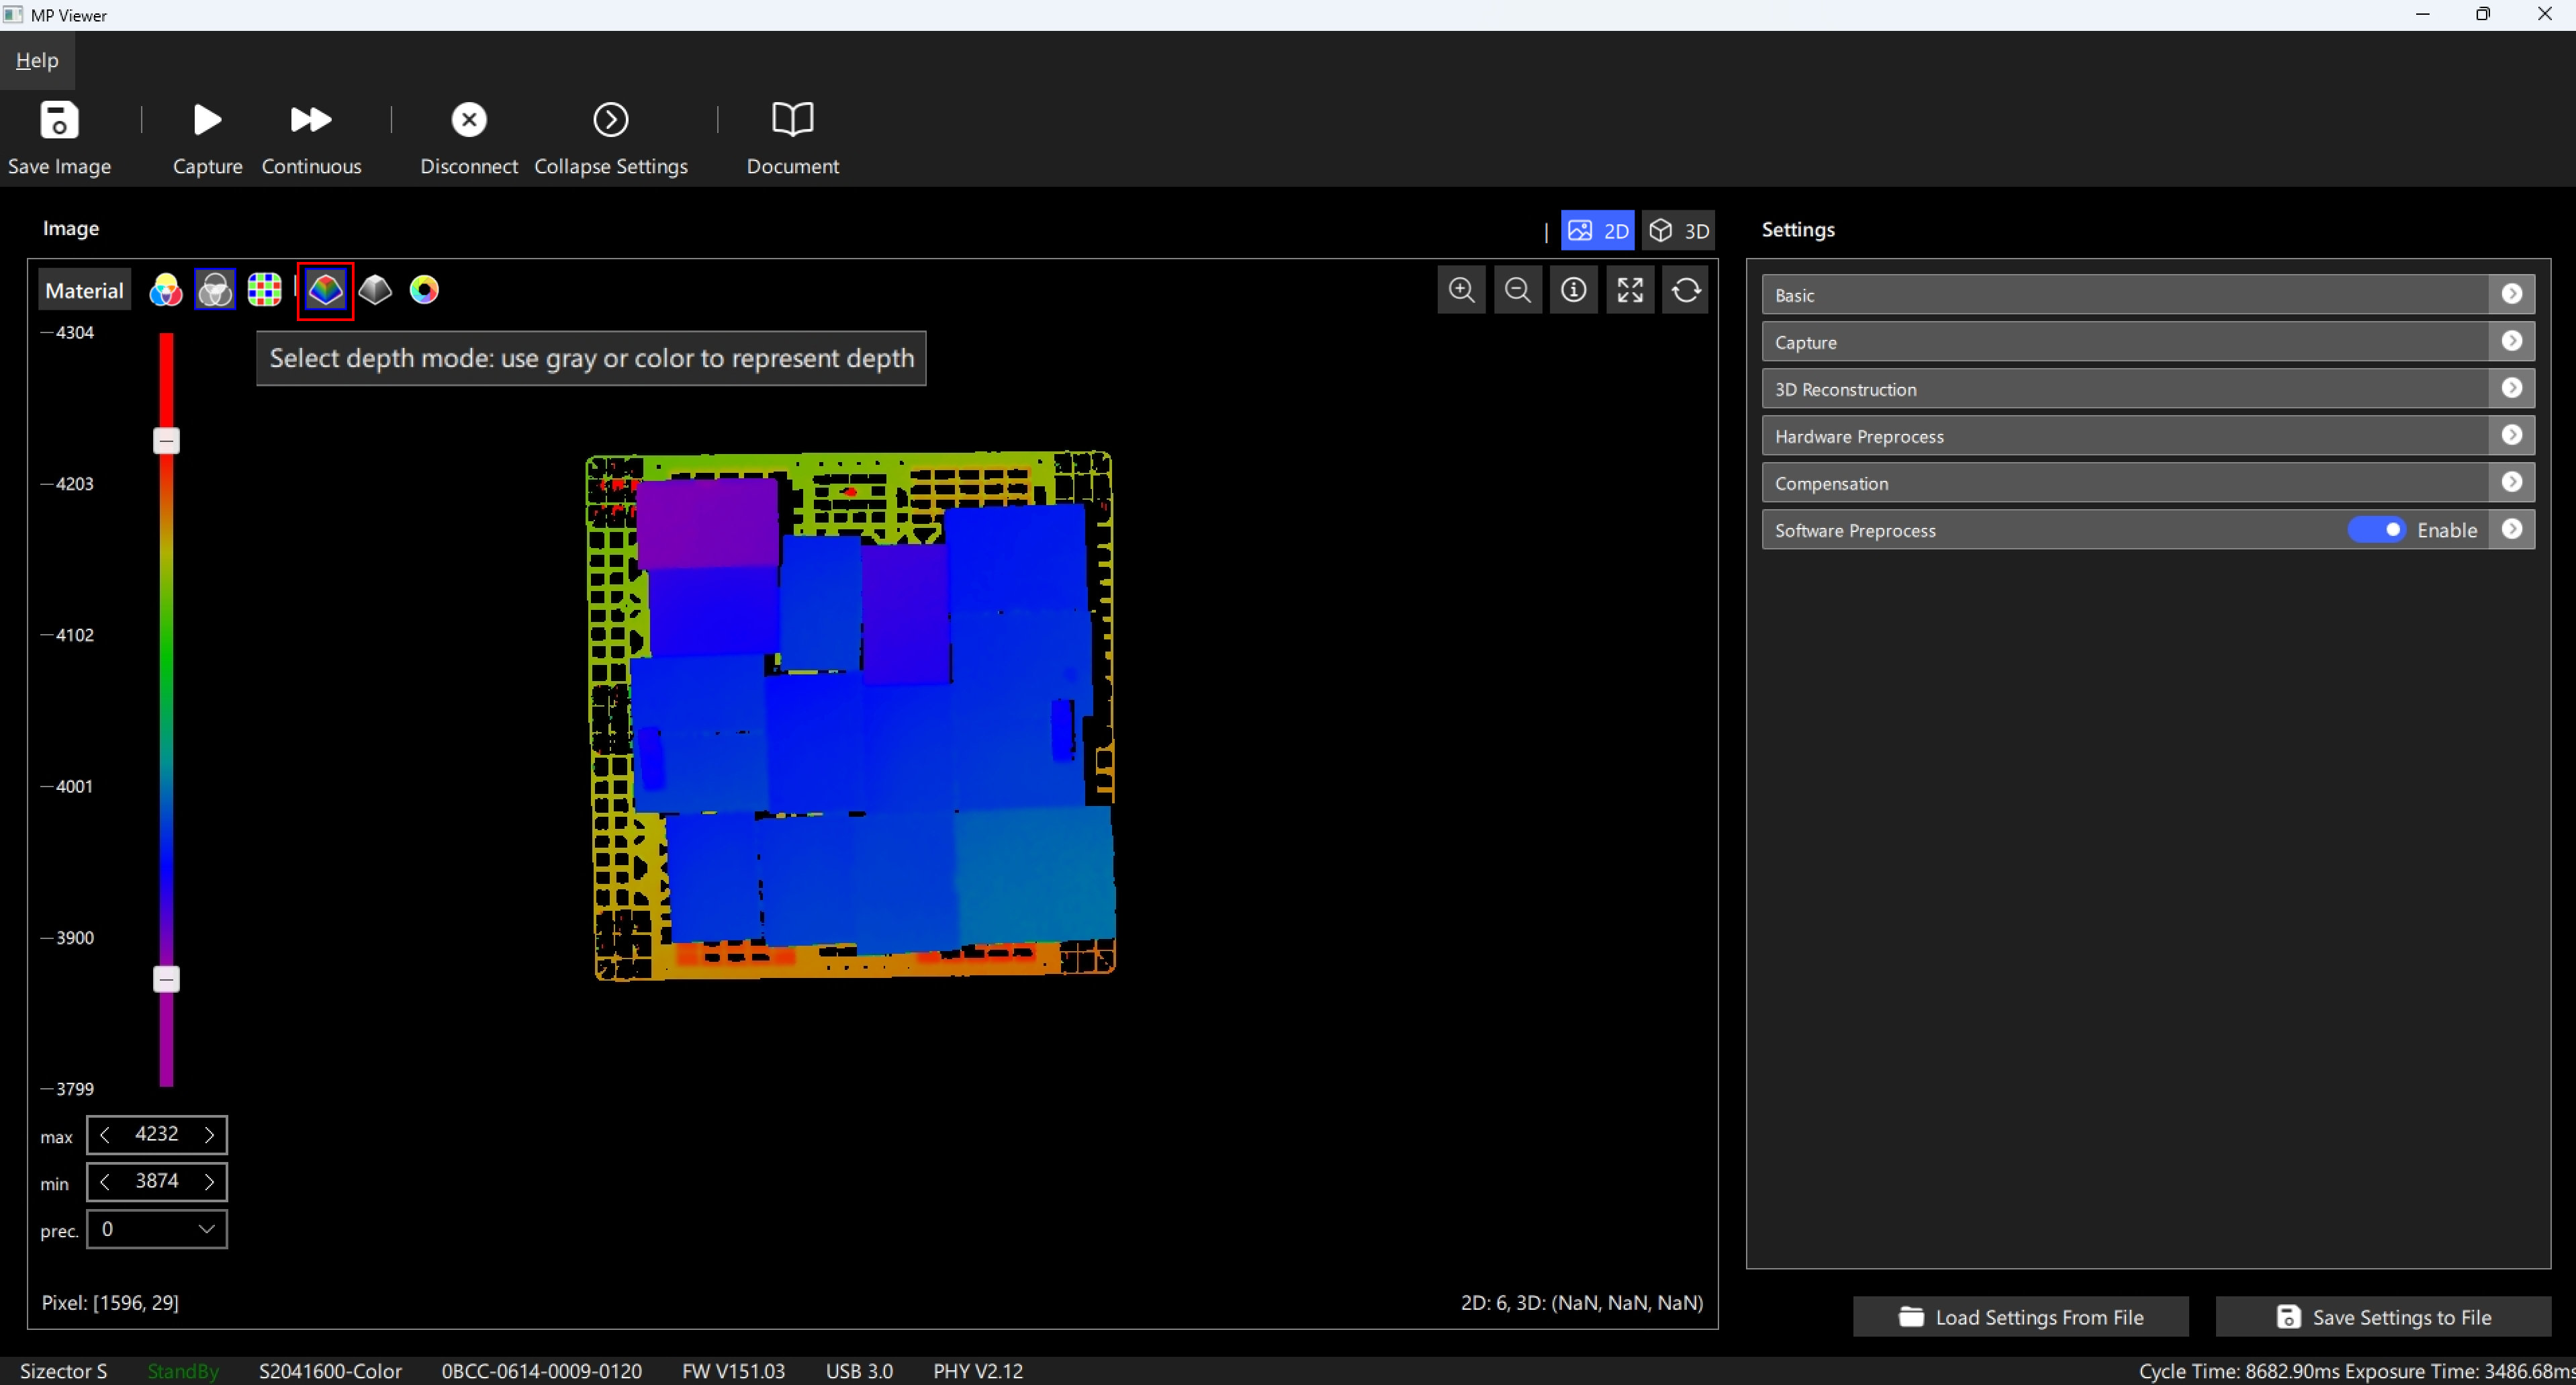Increase the min depth value

209,1181
